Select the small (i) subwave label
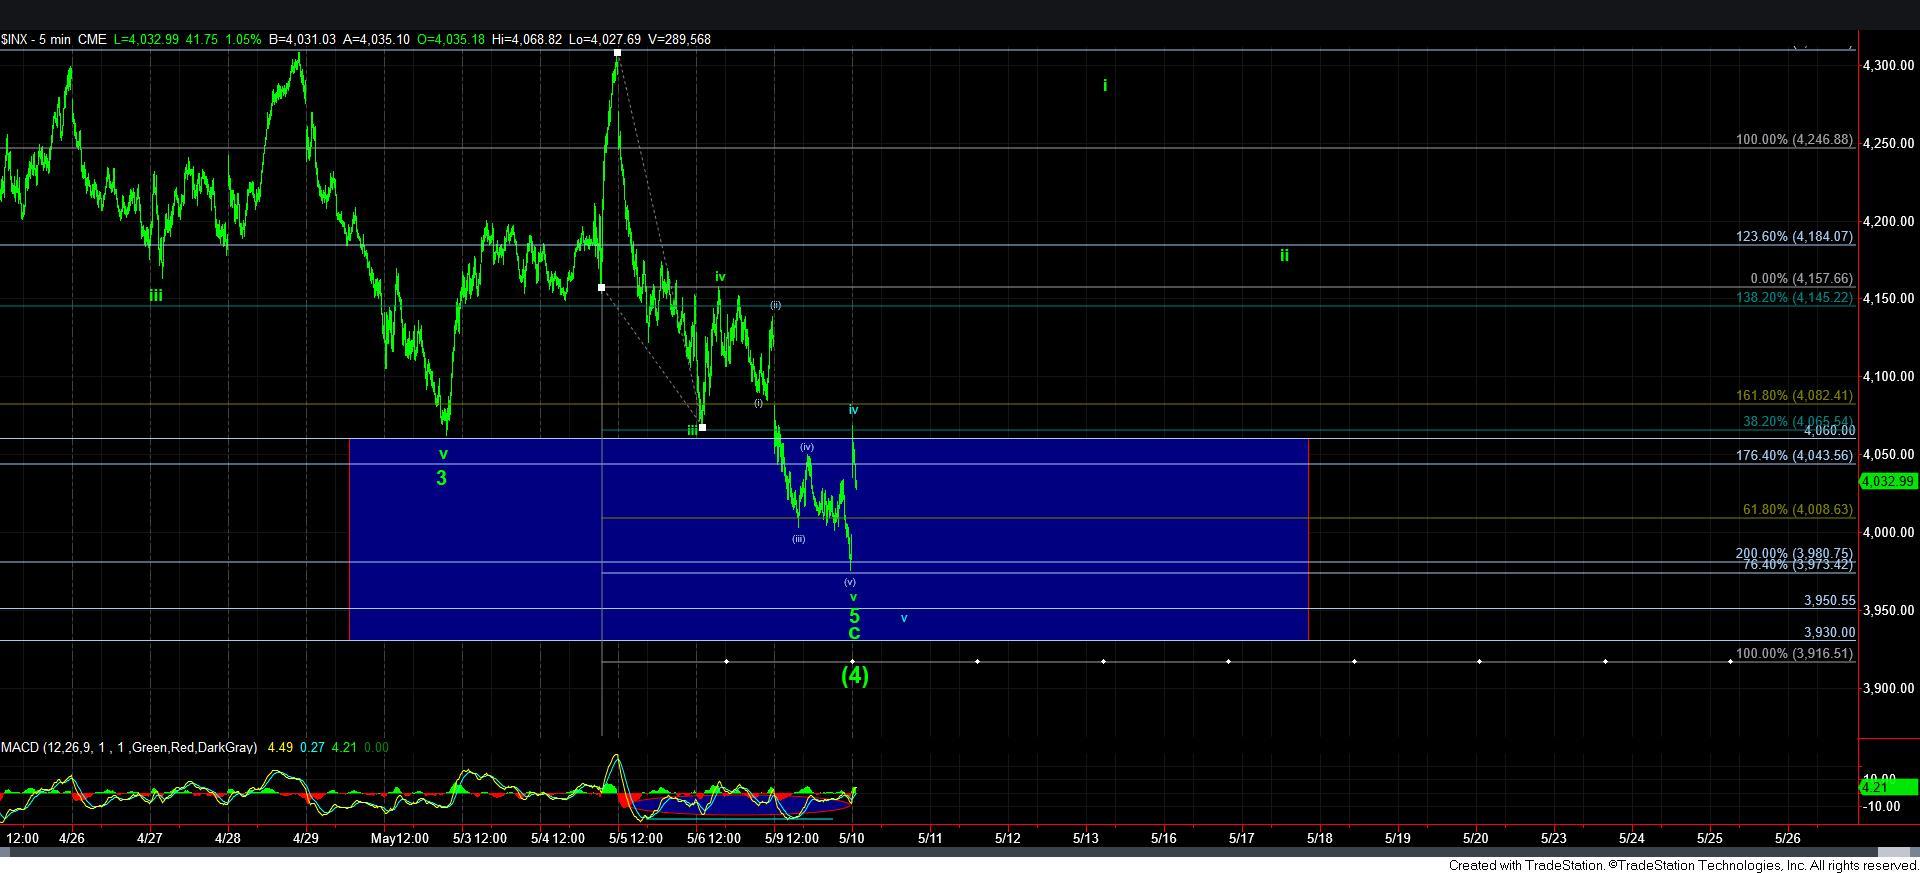The height and width of the screenshot is (873, 1920). [x=759, y=403]
